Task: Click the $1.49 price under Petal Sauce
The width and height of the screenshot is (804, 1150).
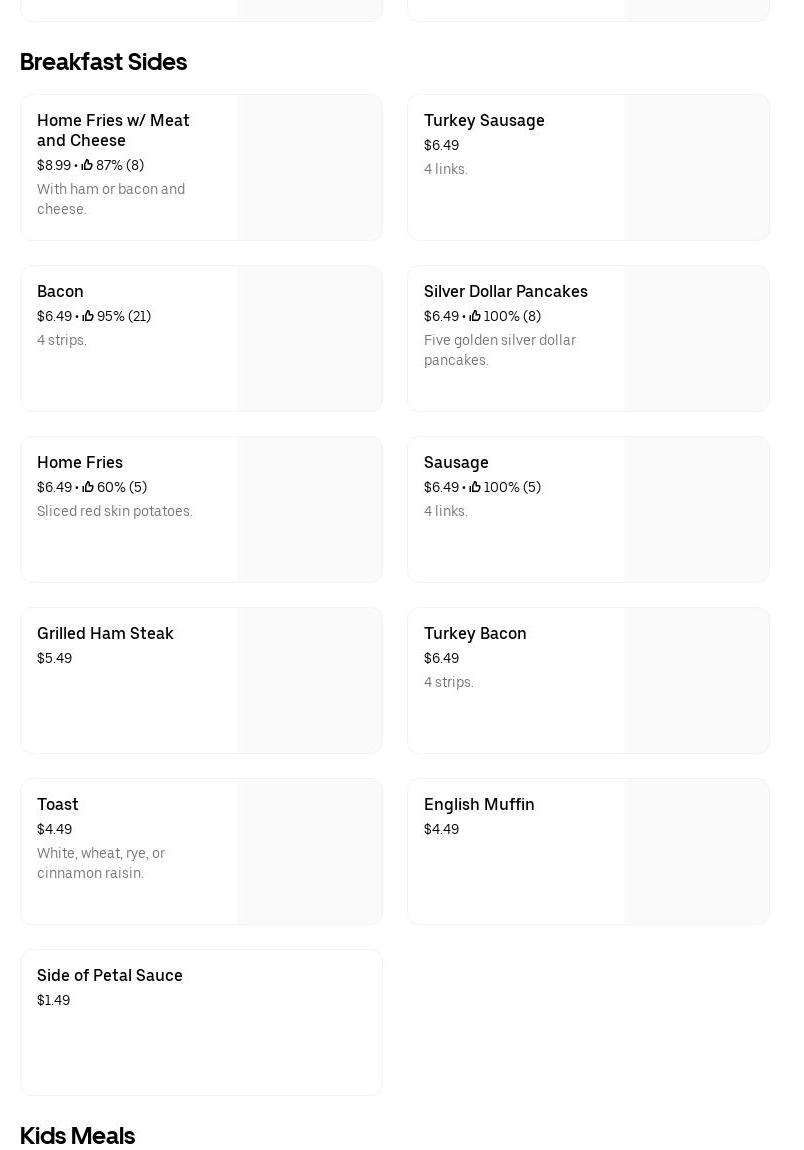Action: pyautogui.click(x=54, y=1000)
